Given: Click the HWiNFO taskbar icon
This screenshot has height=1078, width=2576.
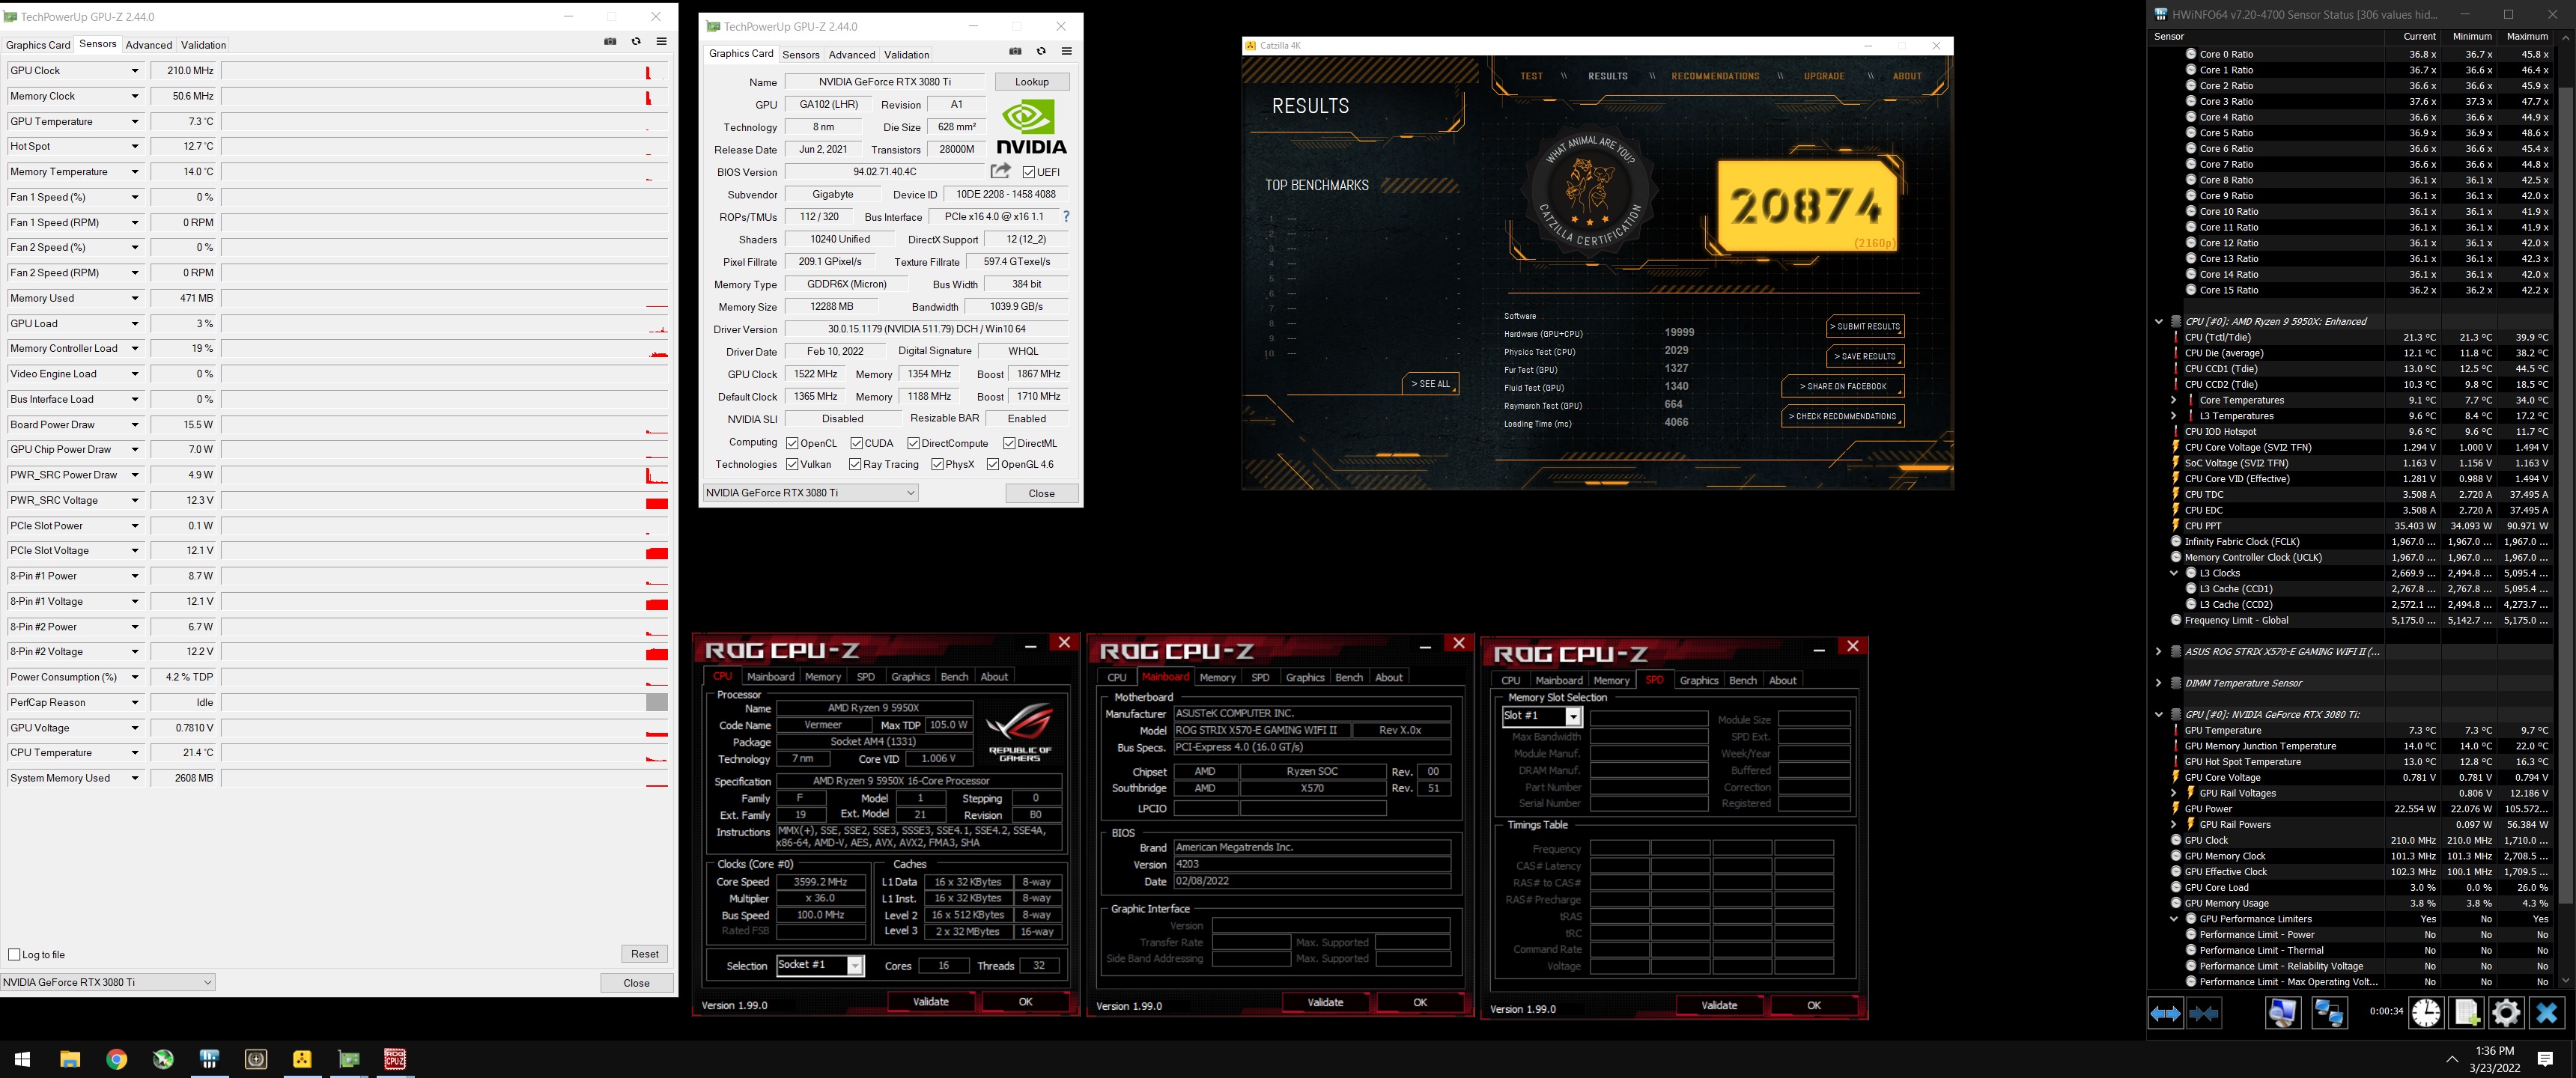Looking at the screenshot, I should coord(209,1059).
